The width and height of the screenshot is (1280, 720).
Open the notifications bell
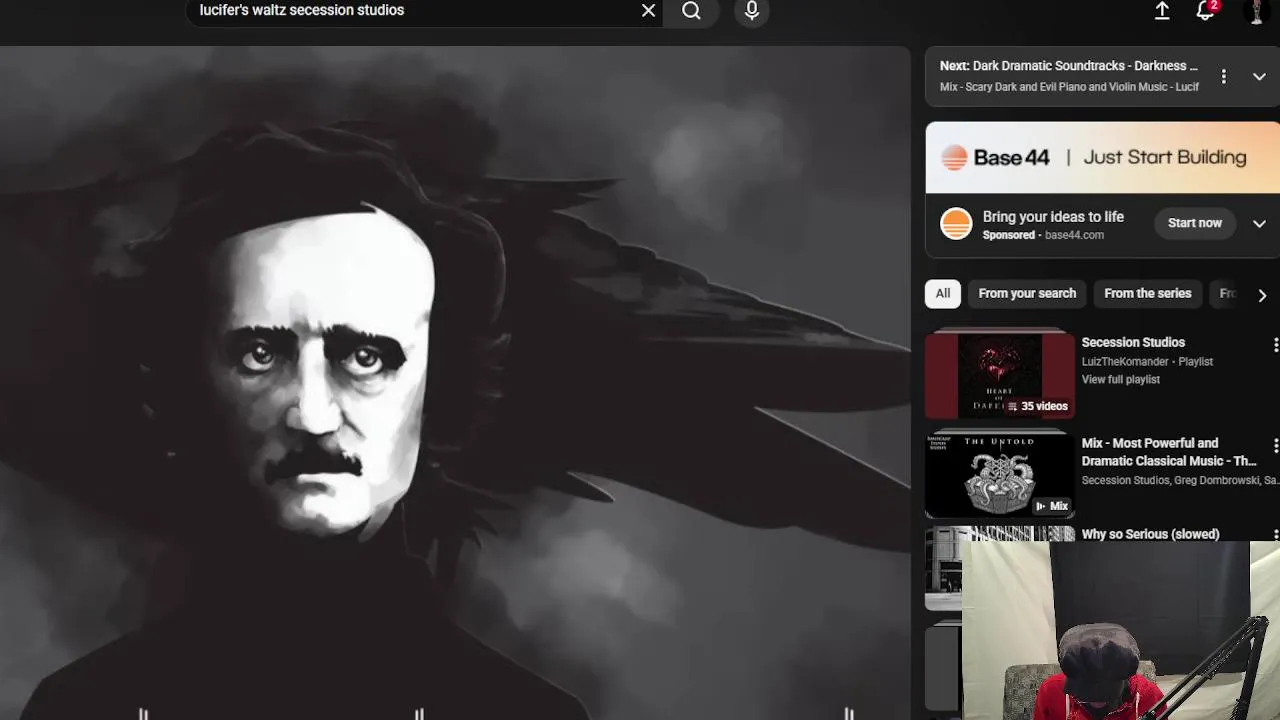pyautogui.click(x=1205, y=11)
